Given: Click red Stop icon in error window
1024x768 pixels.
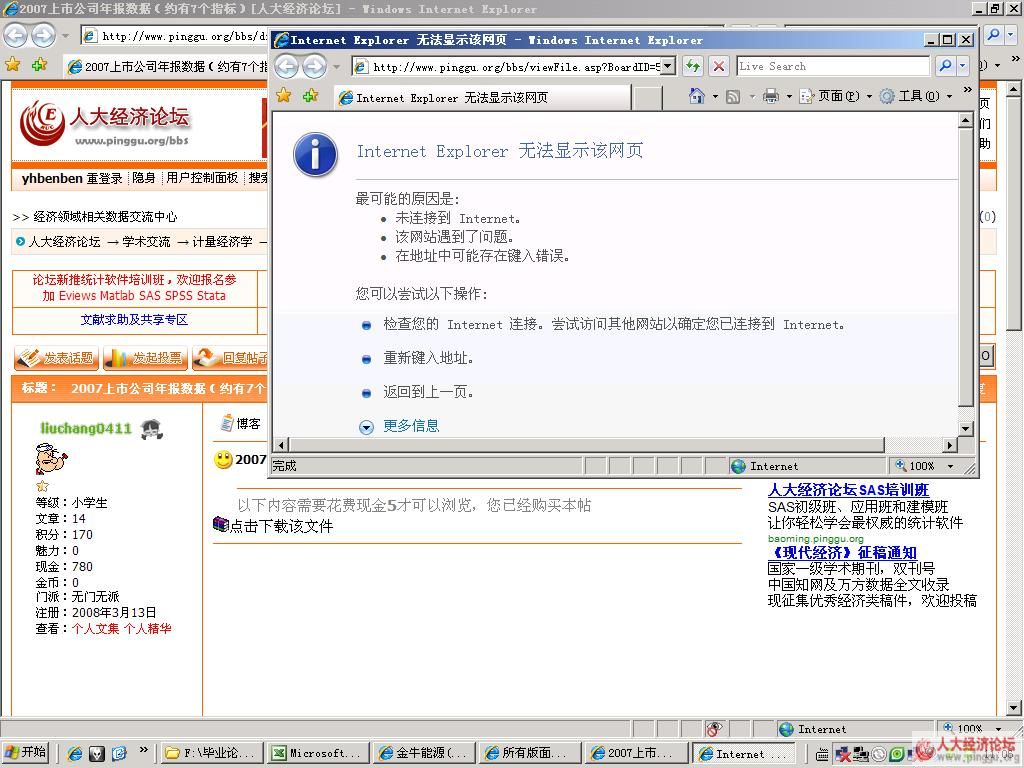Looking at the screenshot, I should pyautogui.click(x=718, y=66).
